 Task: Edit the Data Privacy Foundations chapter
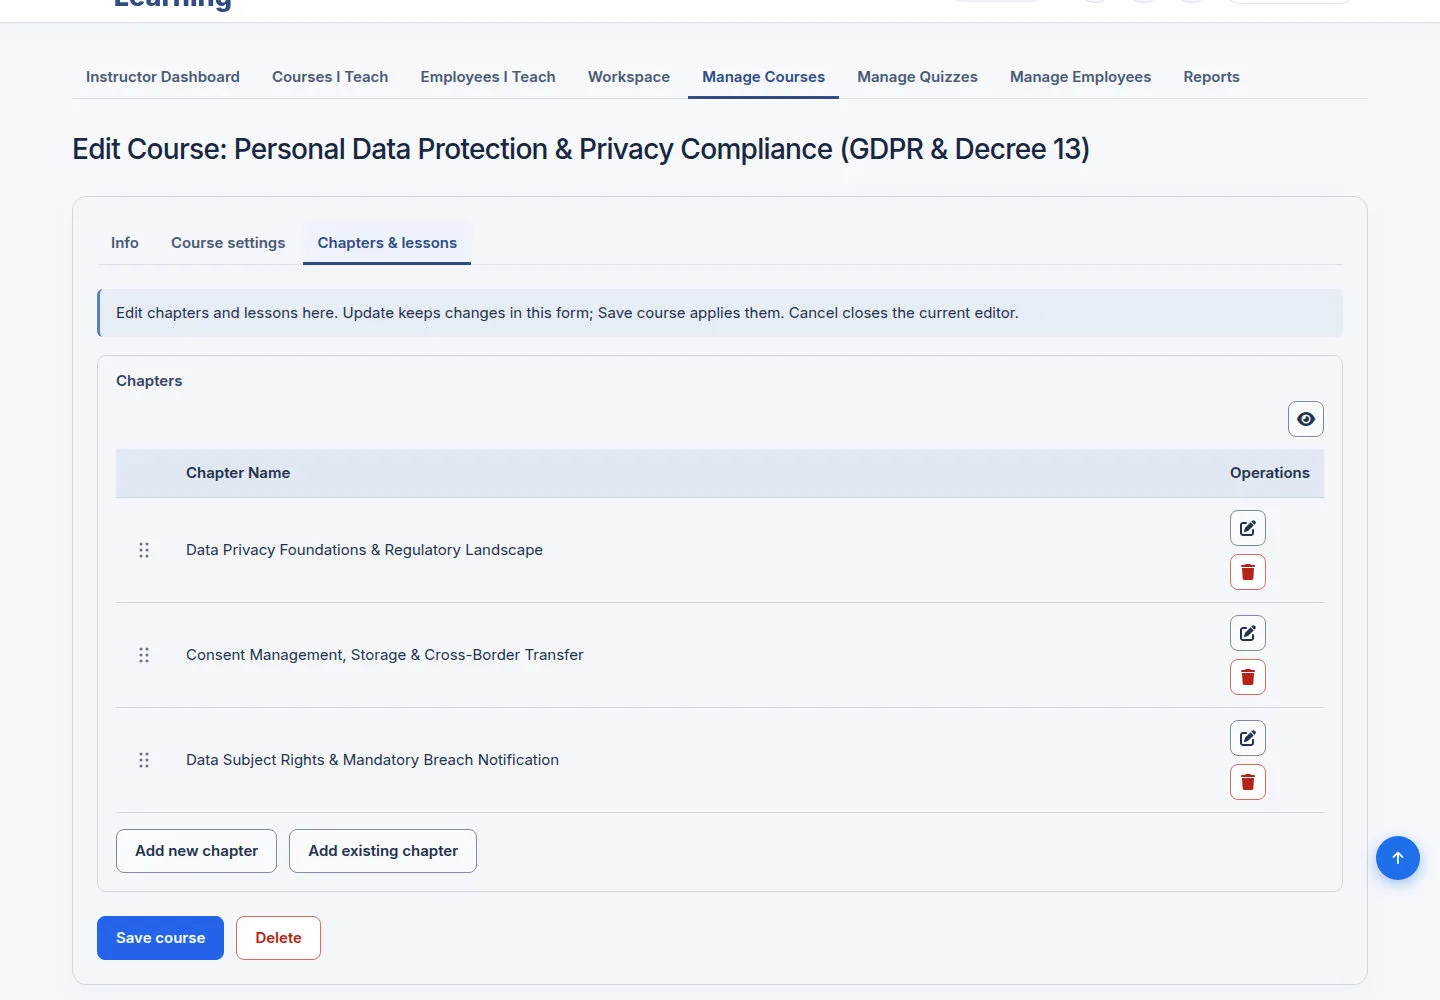[x=1248, y=528]
